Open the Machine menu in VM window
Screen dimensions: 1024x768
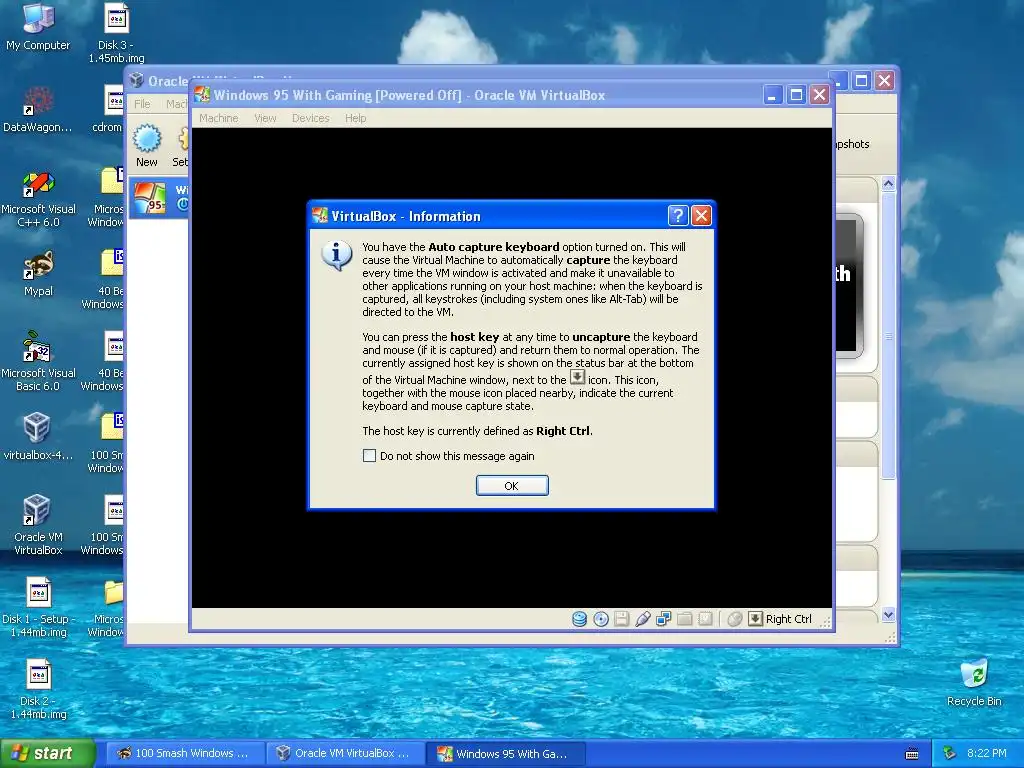(219, 118)
